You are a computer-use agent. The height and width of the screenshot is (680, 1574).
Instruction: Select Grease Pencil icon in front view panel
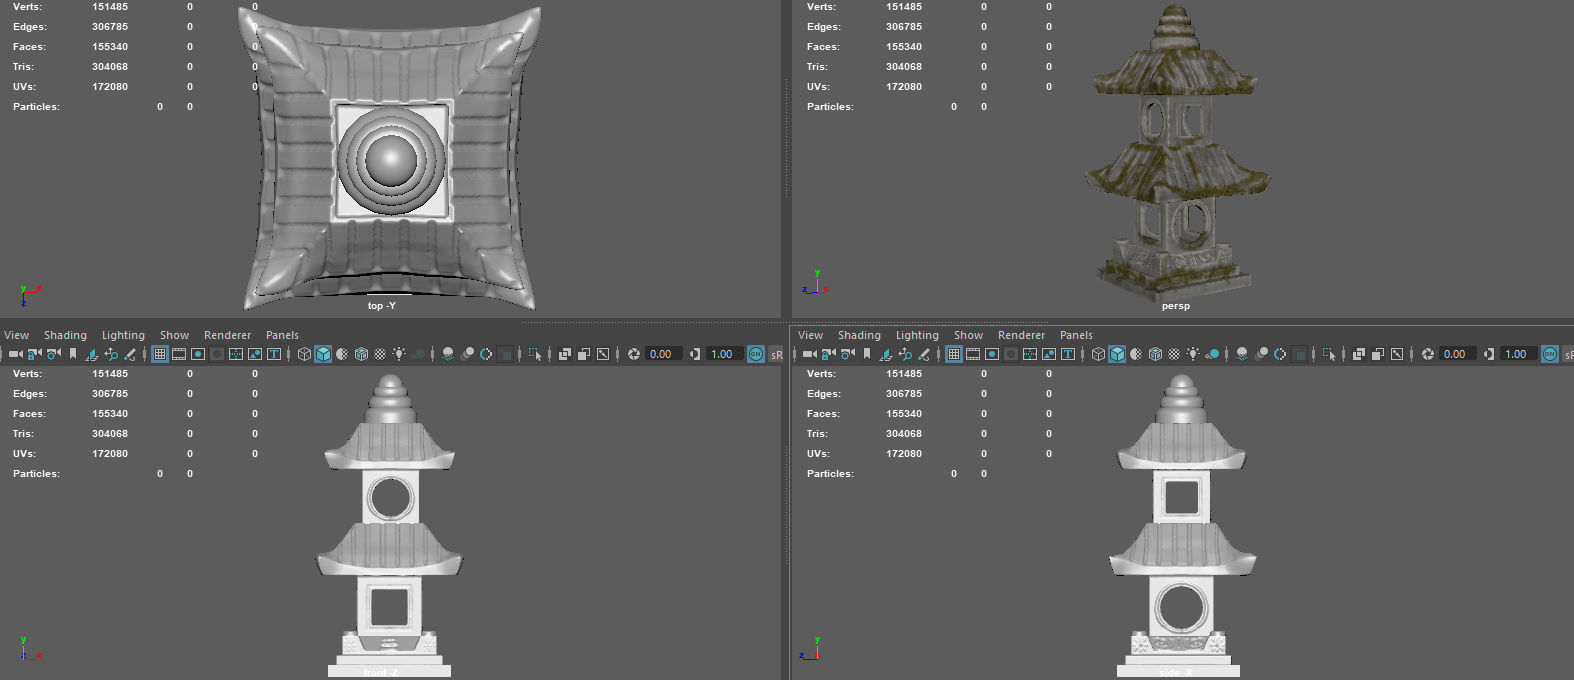click(129, 354)
